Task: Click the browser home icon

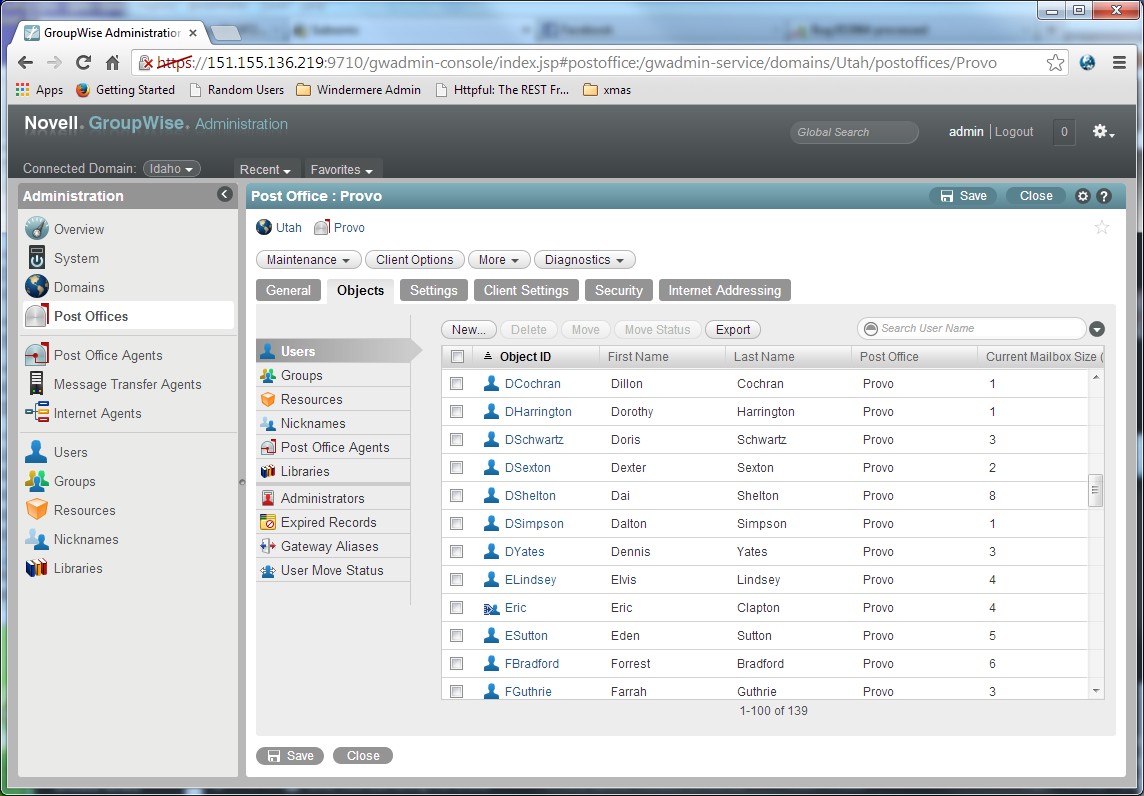Action: (x=112, y=63)
